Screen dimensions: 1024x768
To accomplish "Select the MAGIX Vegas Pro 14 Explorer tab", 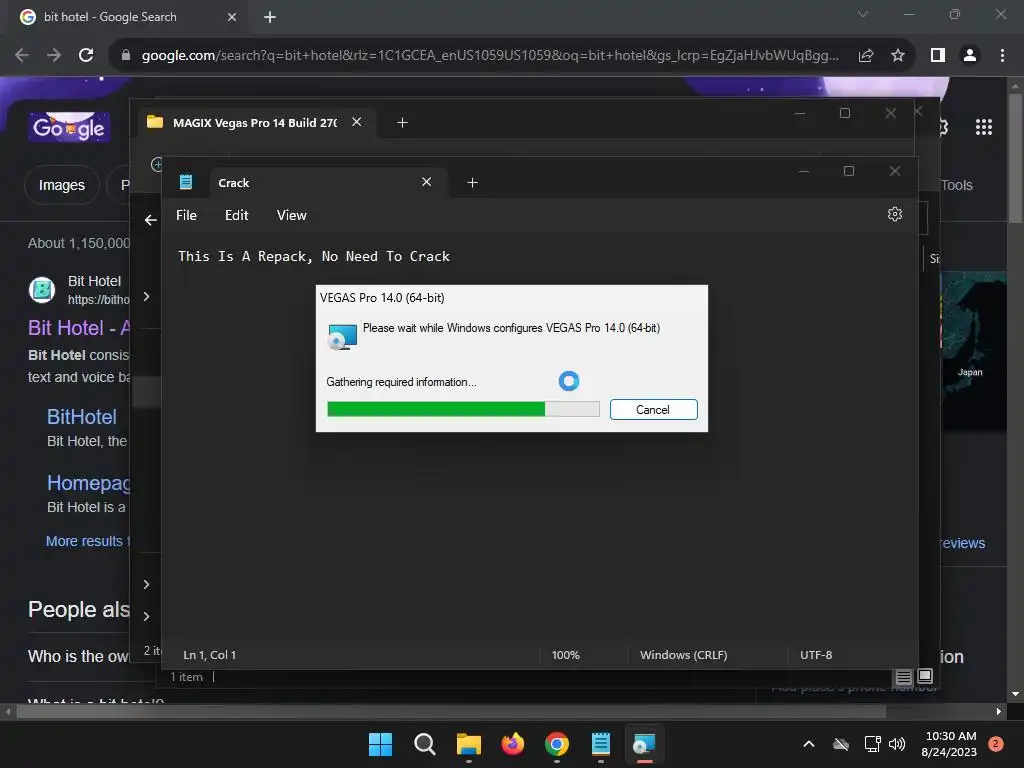I will point(255,122).
